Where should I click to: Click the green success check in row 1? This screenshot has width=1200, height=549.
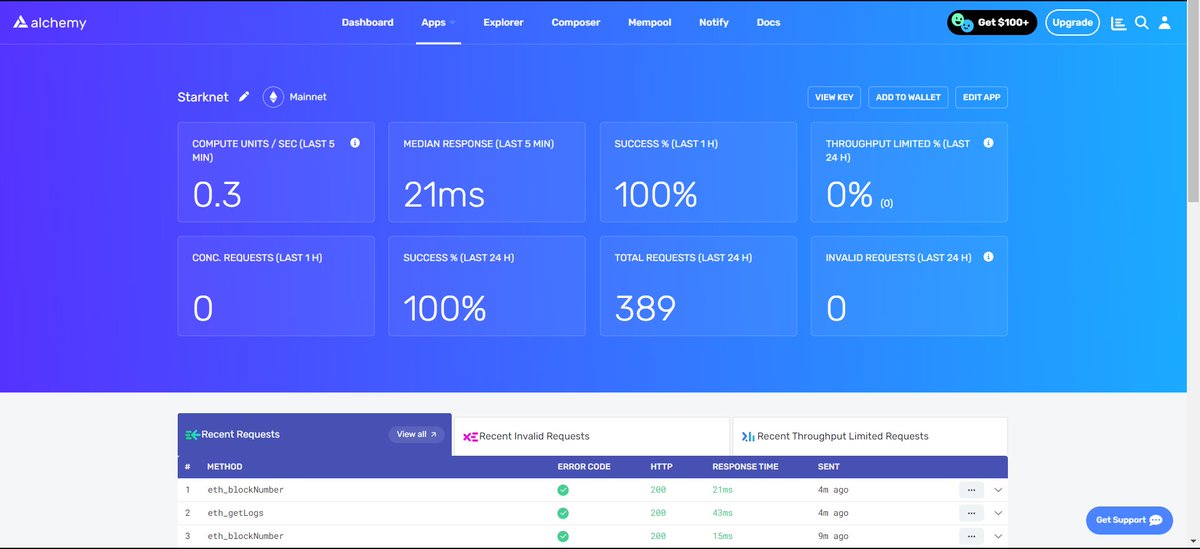[x=563, y=490]
